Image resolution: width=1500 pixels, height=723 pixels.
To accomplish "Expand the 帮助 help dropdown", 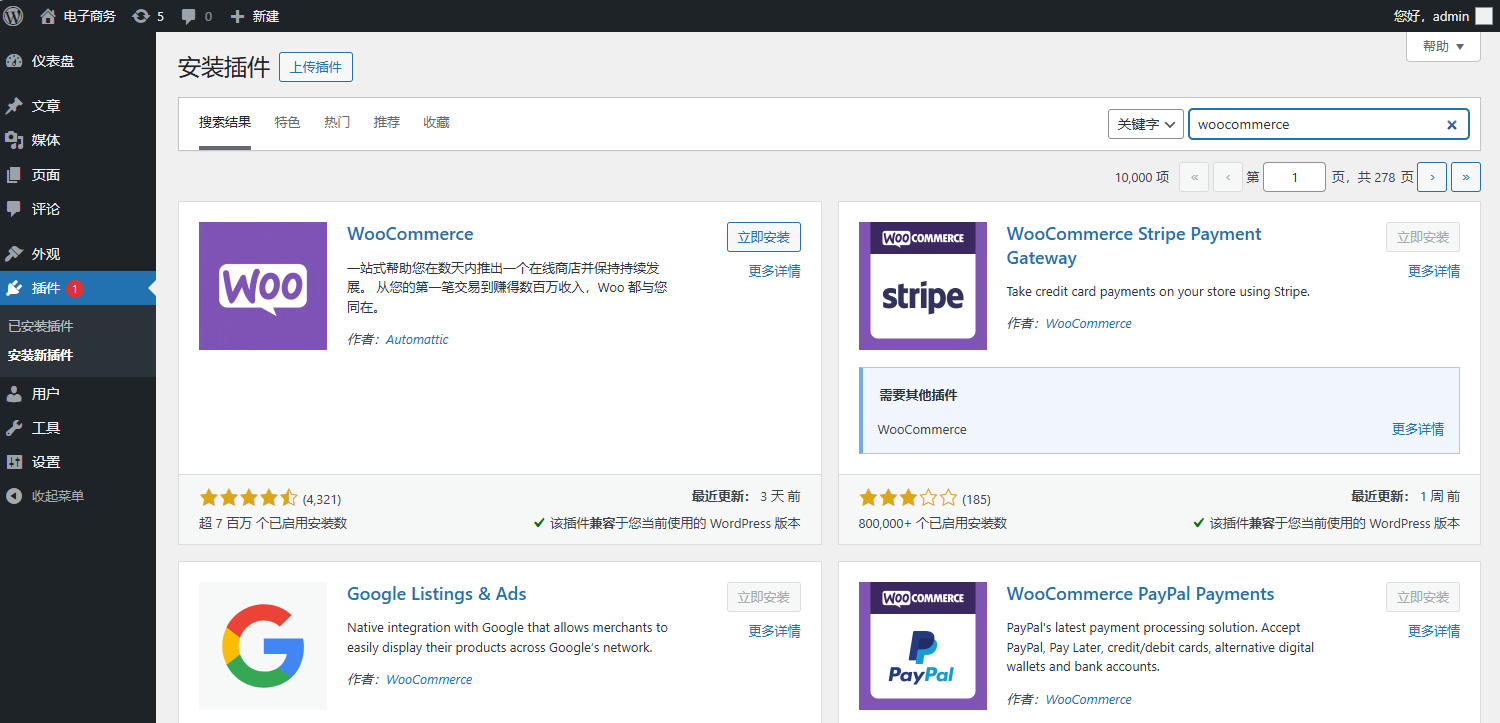I will pos(1443,46).
